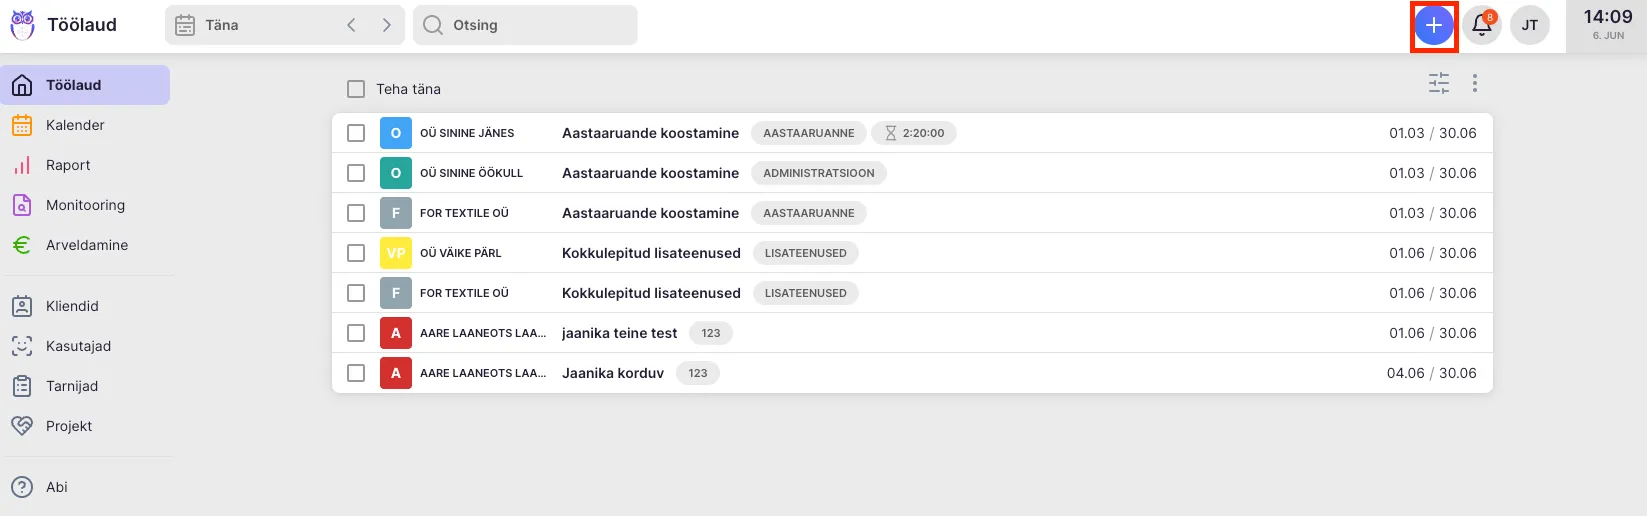Click the ADMINISTRATSIOON tag
The height and width of the screenshot is (516, 1647).
click(x=818, y=173)
